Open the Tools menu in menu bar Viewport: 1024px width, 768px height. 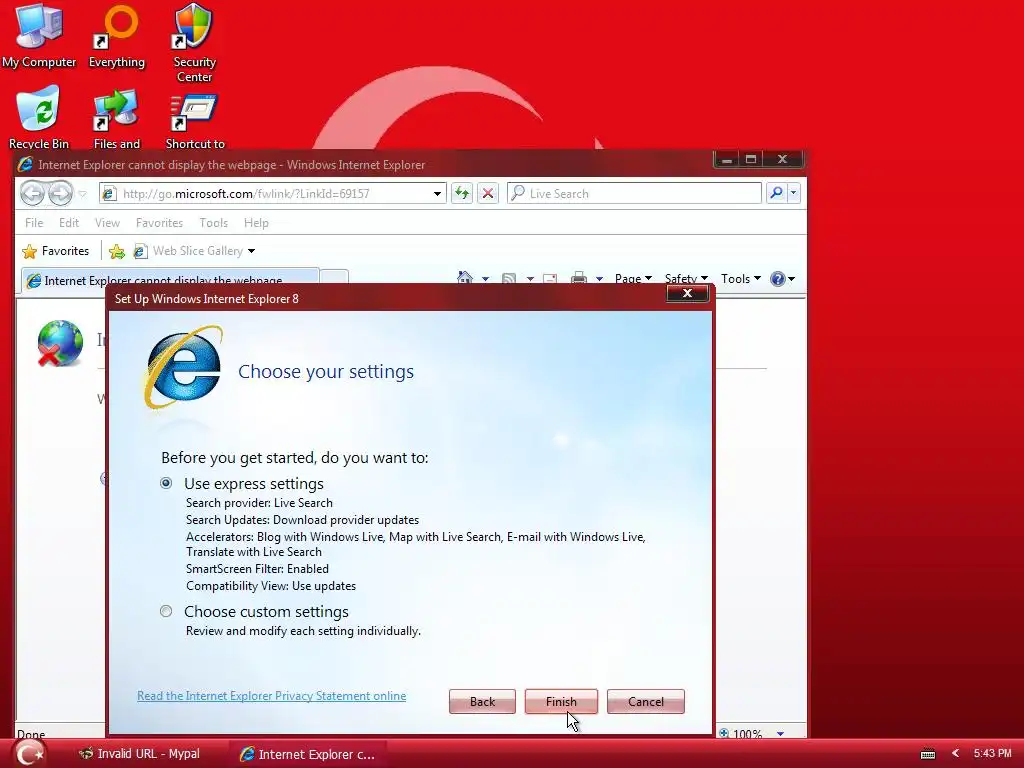click(x=214, y=223)
